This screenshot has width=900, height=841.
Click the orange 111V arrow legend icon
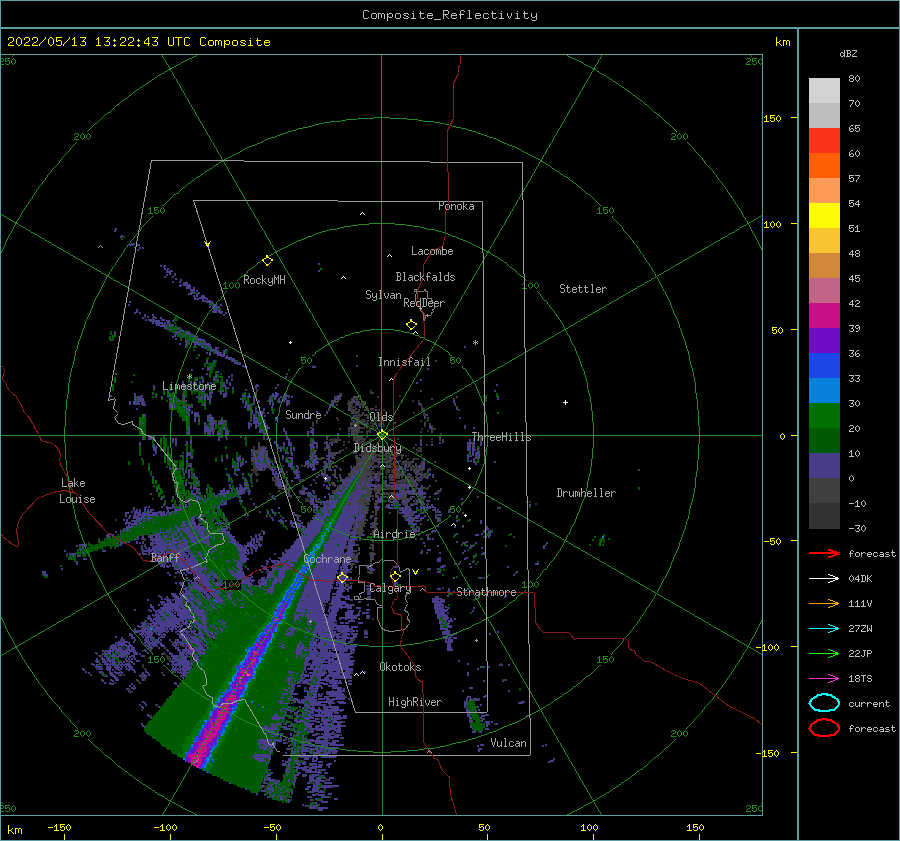(x=824, y=603)
